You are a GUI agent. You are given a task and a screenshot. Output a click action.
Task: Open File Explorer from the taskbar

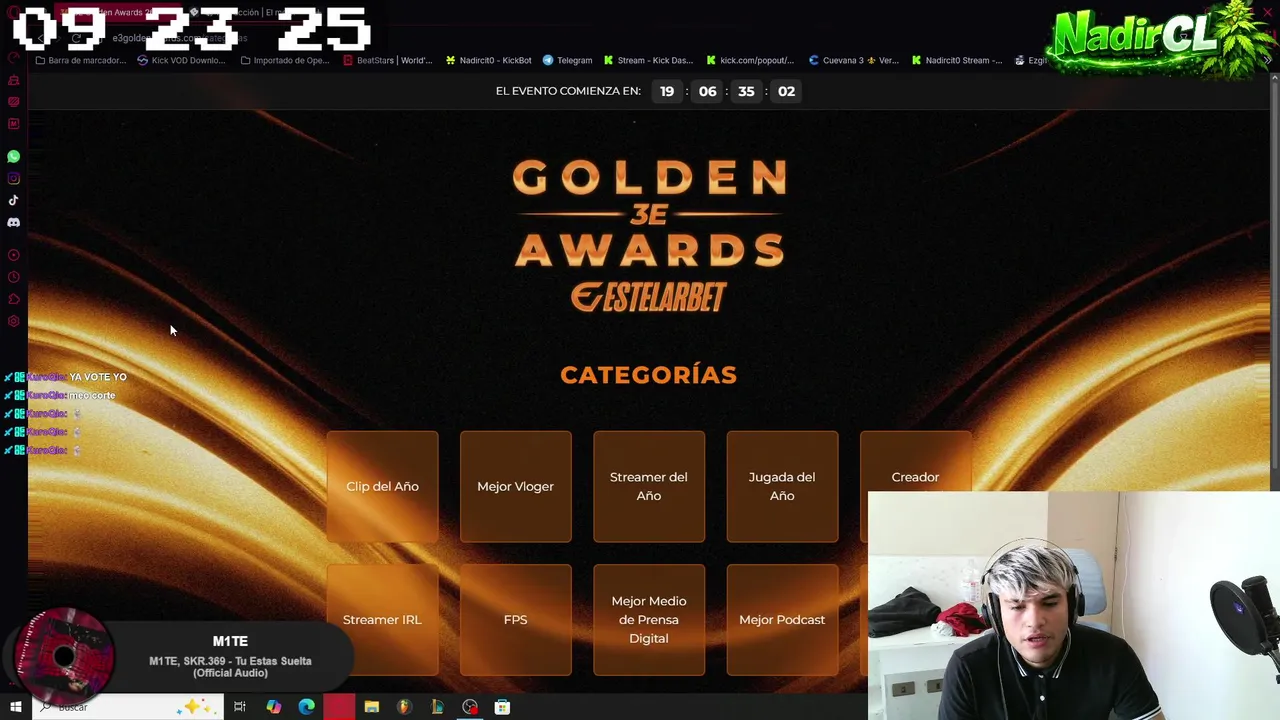pos(371,707)
